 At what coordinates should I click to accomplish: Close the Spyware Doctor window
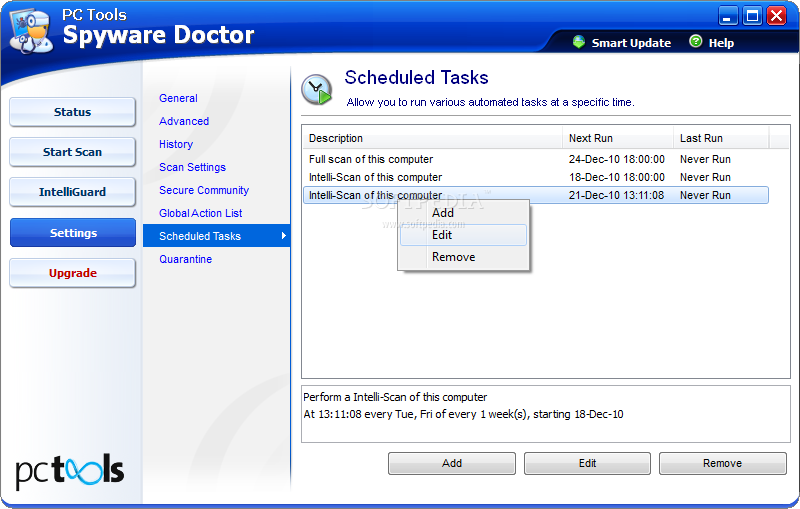point(777,16)
